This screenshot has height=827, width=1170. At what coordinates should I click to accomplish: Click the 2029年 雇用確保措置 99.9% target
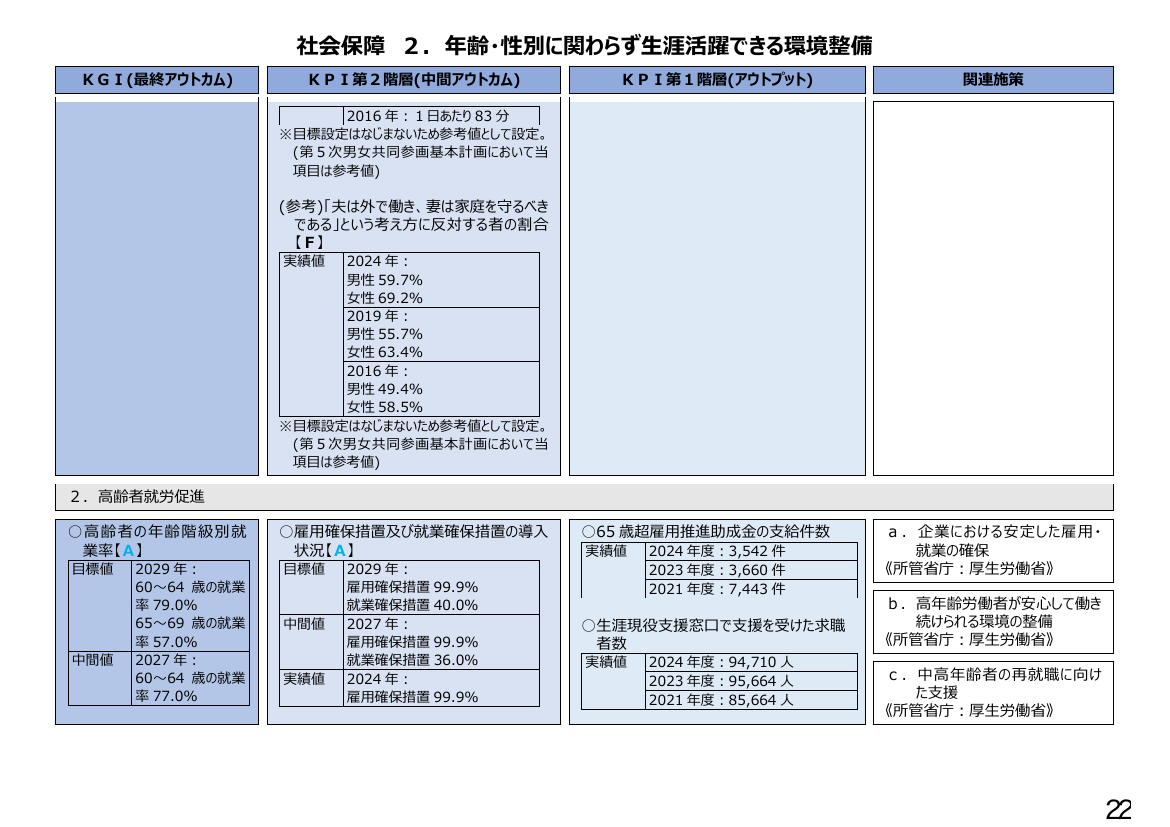point(412,587)
